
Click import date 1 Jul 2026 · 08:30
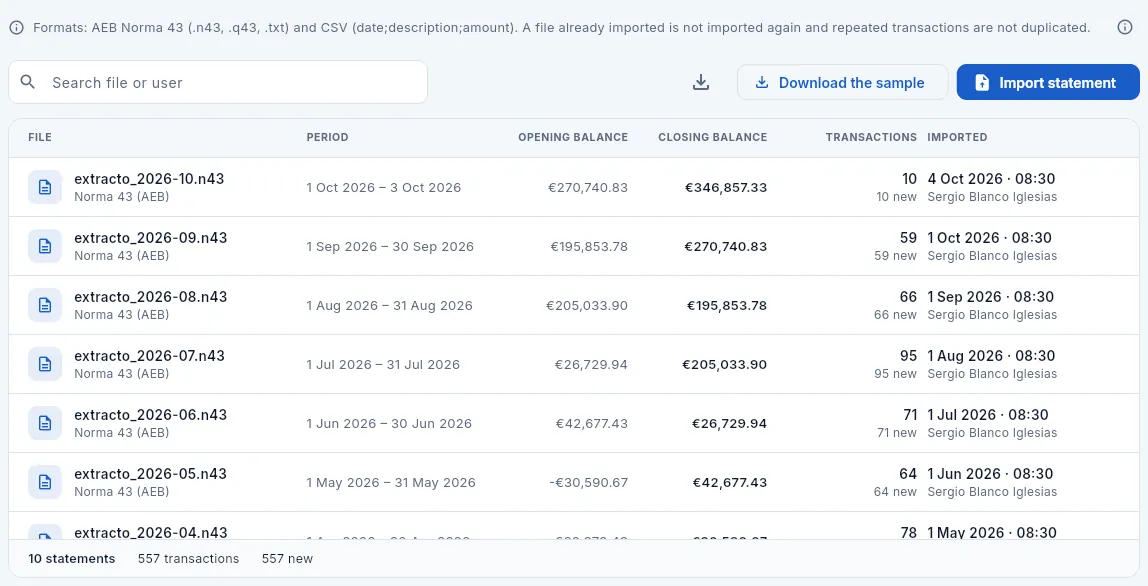988,415
